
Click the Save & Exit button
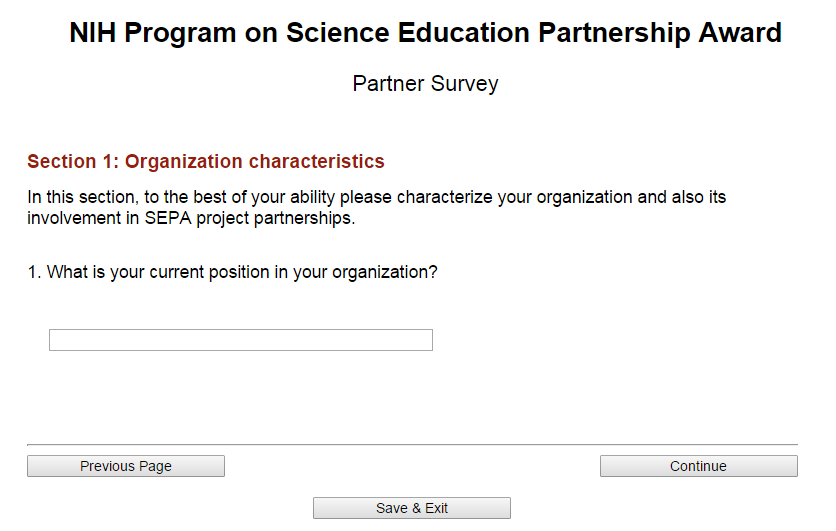412,508
